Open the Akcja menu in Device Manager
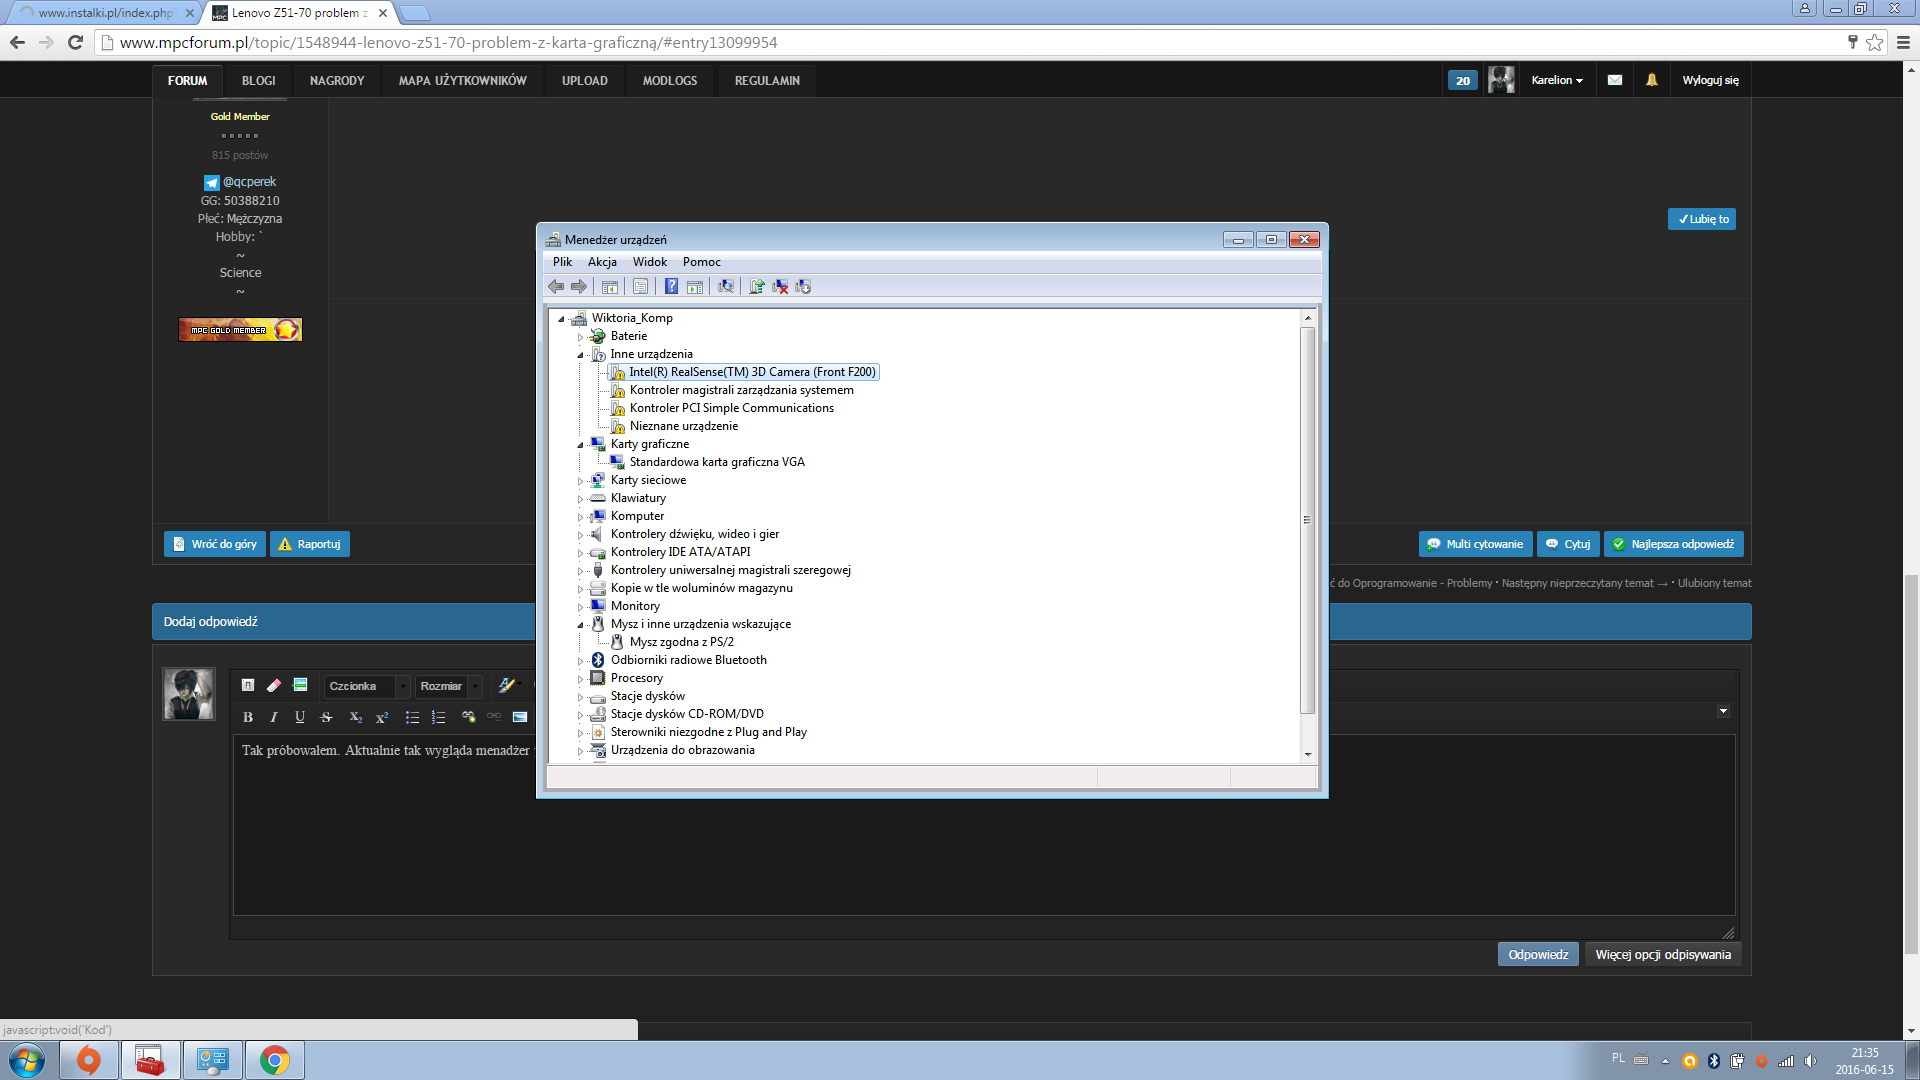This screenshot has width=1920, height=1080. tap(602, 262)
